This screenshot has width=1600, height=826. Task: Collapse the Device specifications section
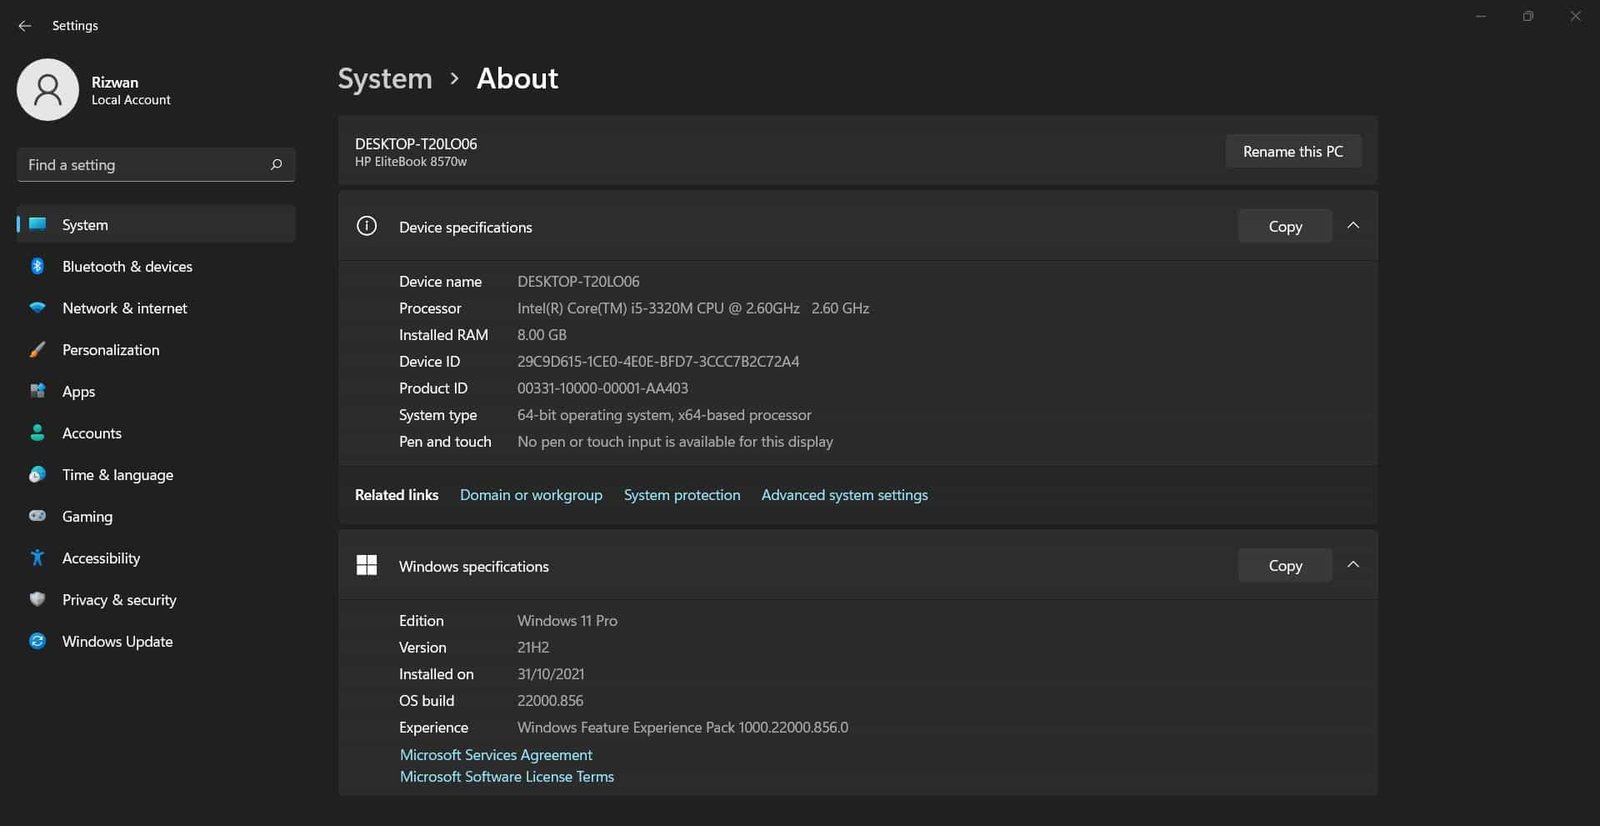tap(1353, 226)
